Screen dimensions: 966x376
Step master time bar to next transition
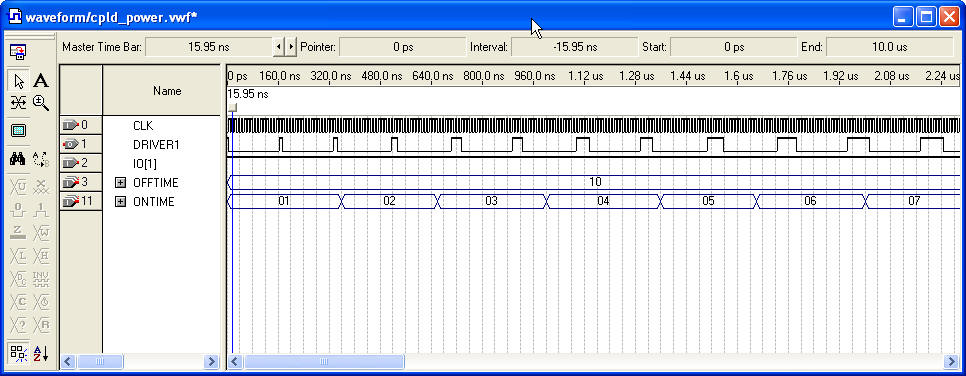coord(291,47)
